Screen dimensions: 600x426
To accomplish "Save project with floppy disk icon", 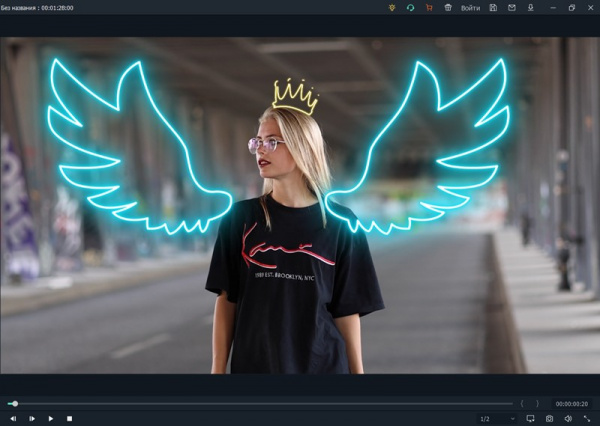I will click(x=493, y=8).
